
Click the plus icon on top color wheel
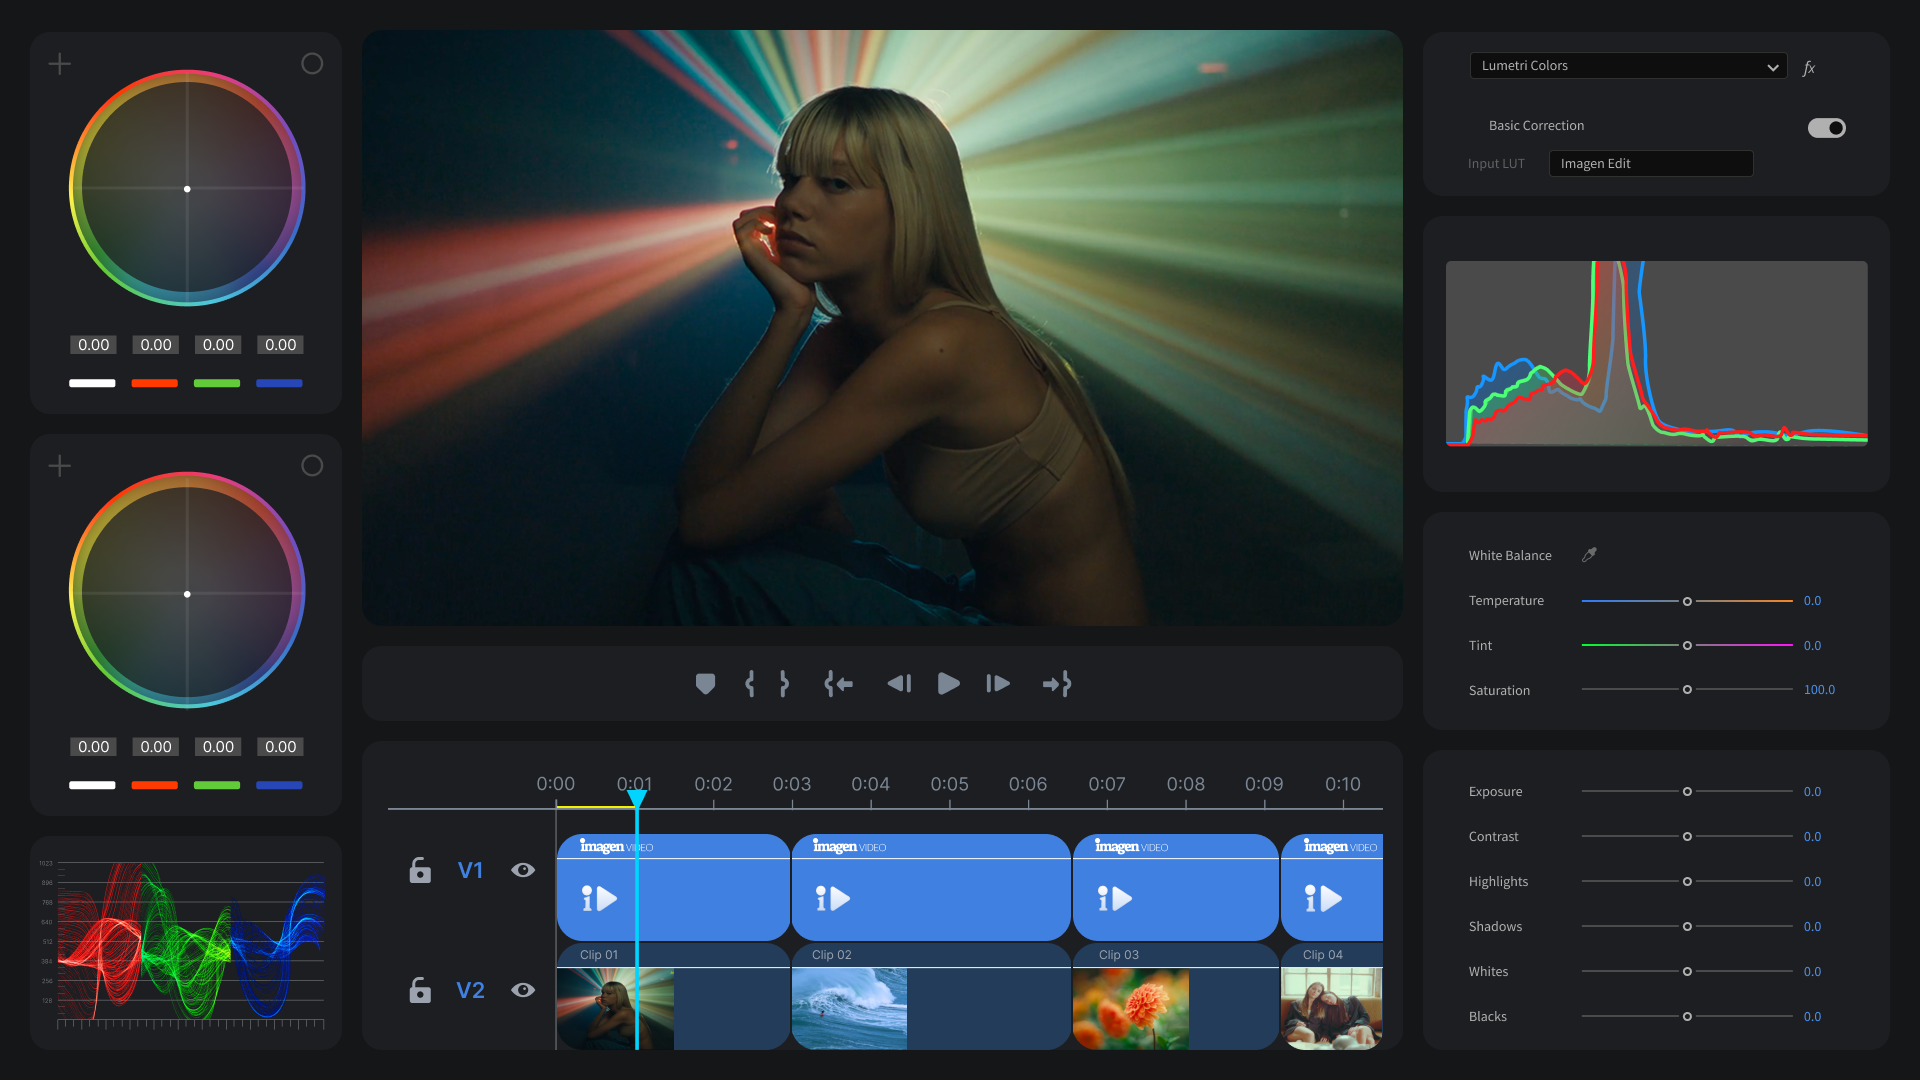pyautogui.click(x=60, y=64)
